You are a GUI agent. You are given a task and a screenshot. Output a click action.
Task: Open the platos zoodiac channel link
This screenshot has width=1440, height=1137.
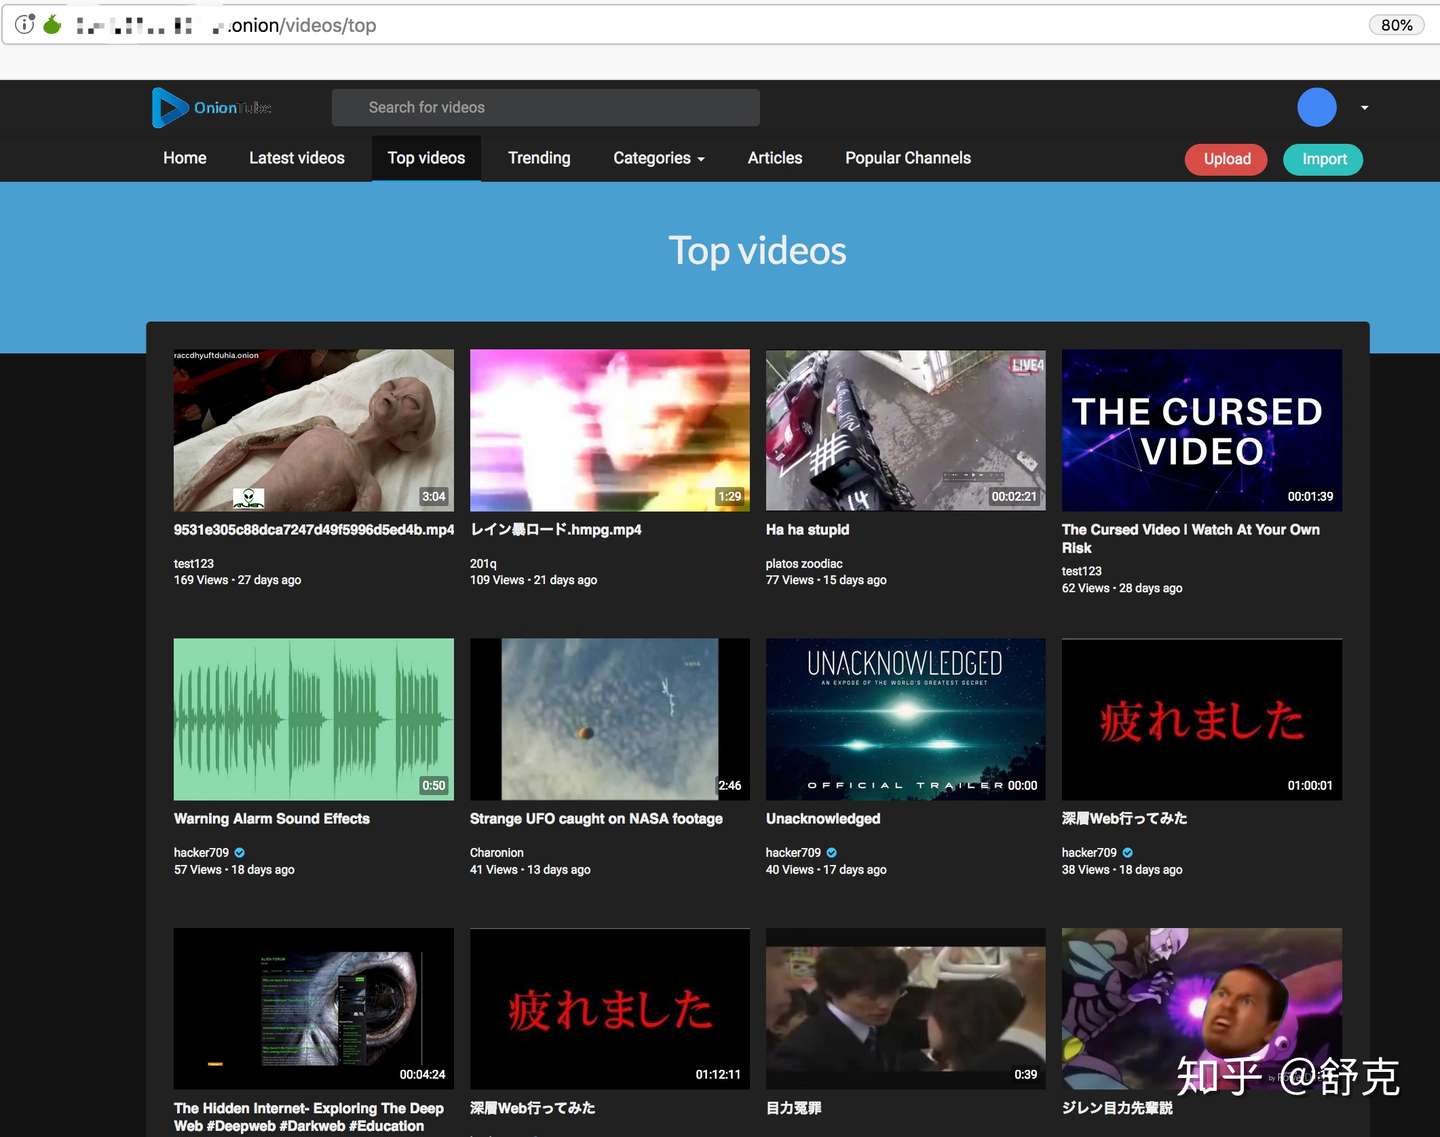tap(804, 564)
